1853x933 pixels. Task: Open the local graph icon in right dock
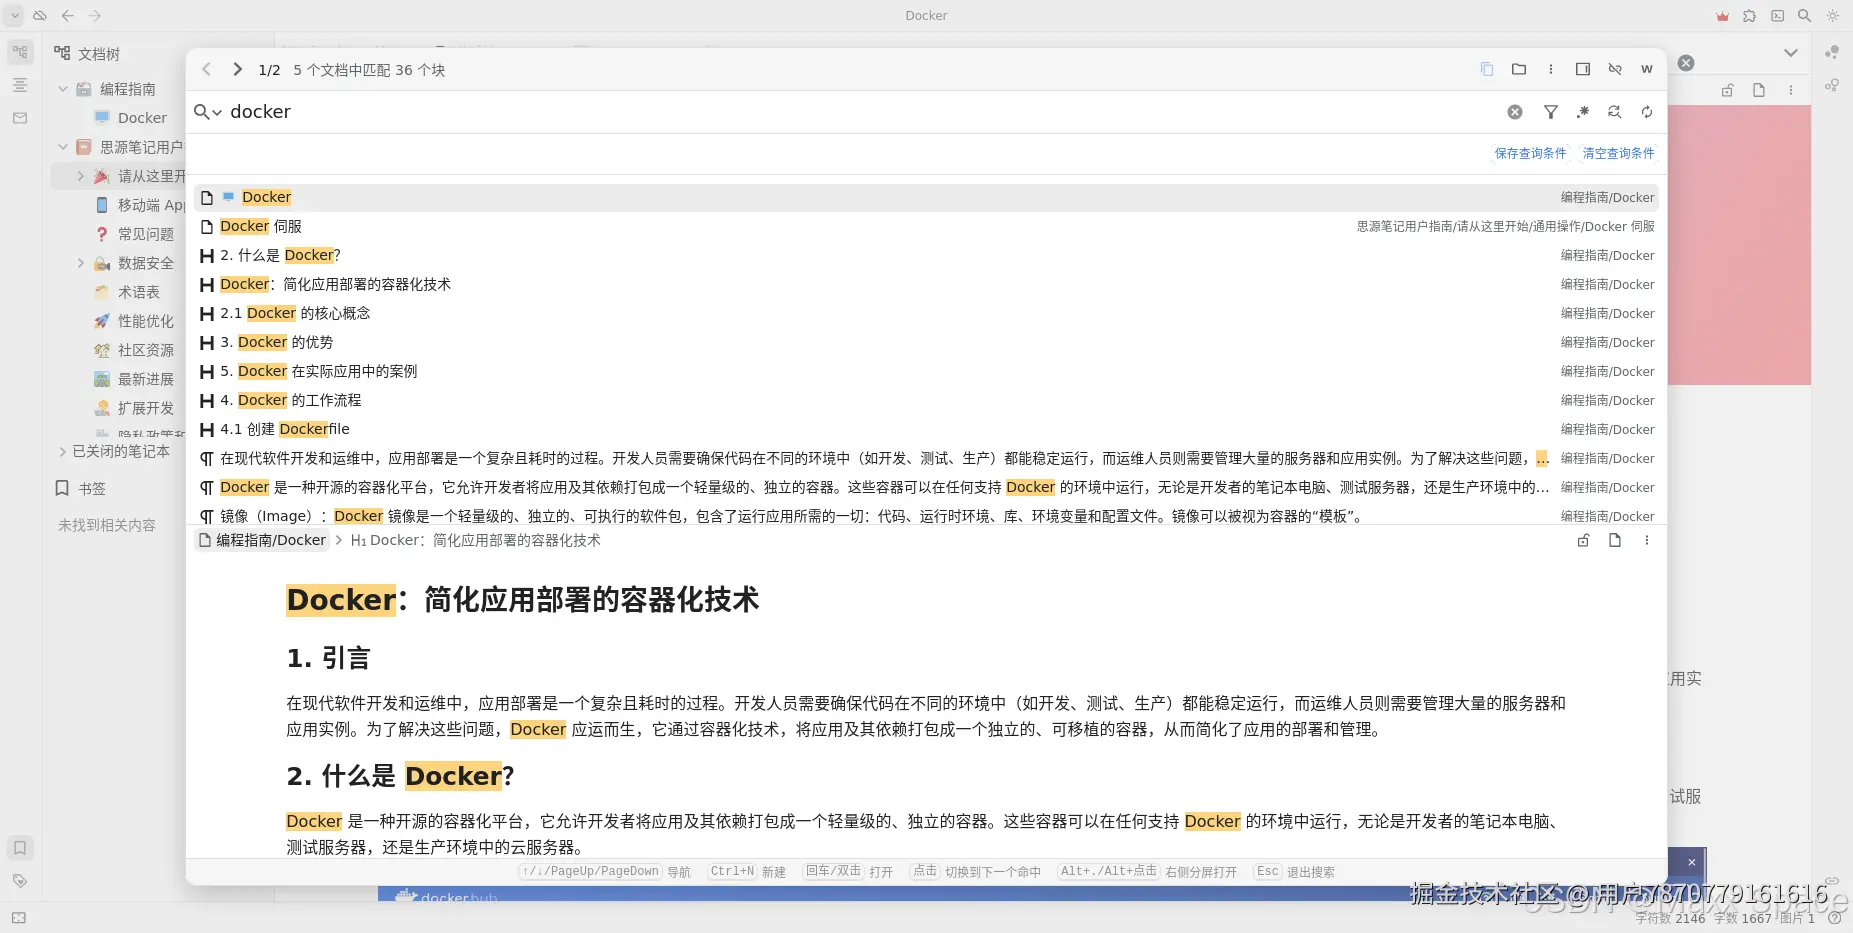(1832, 85)
